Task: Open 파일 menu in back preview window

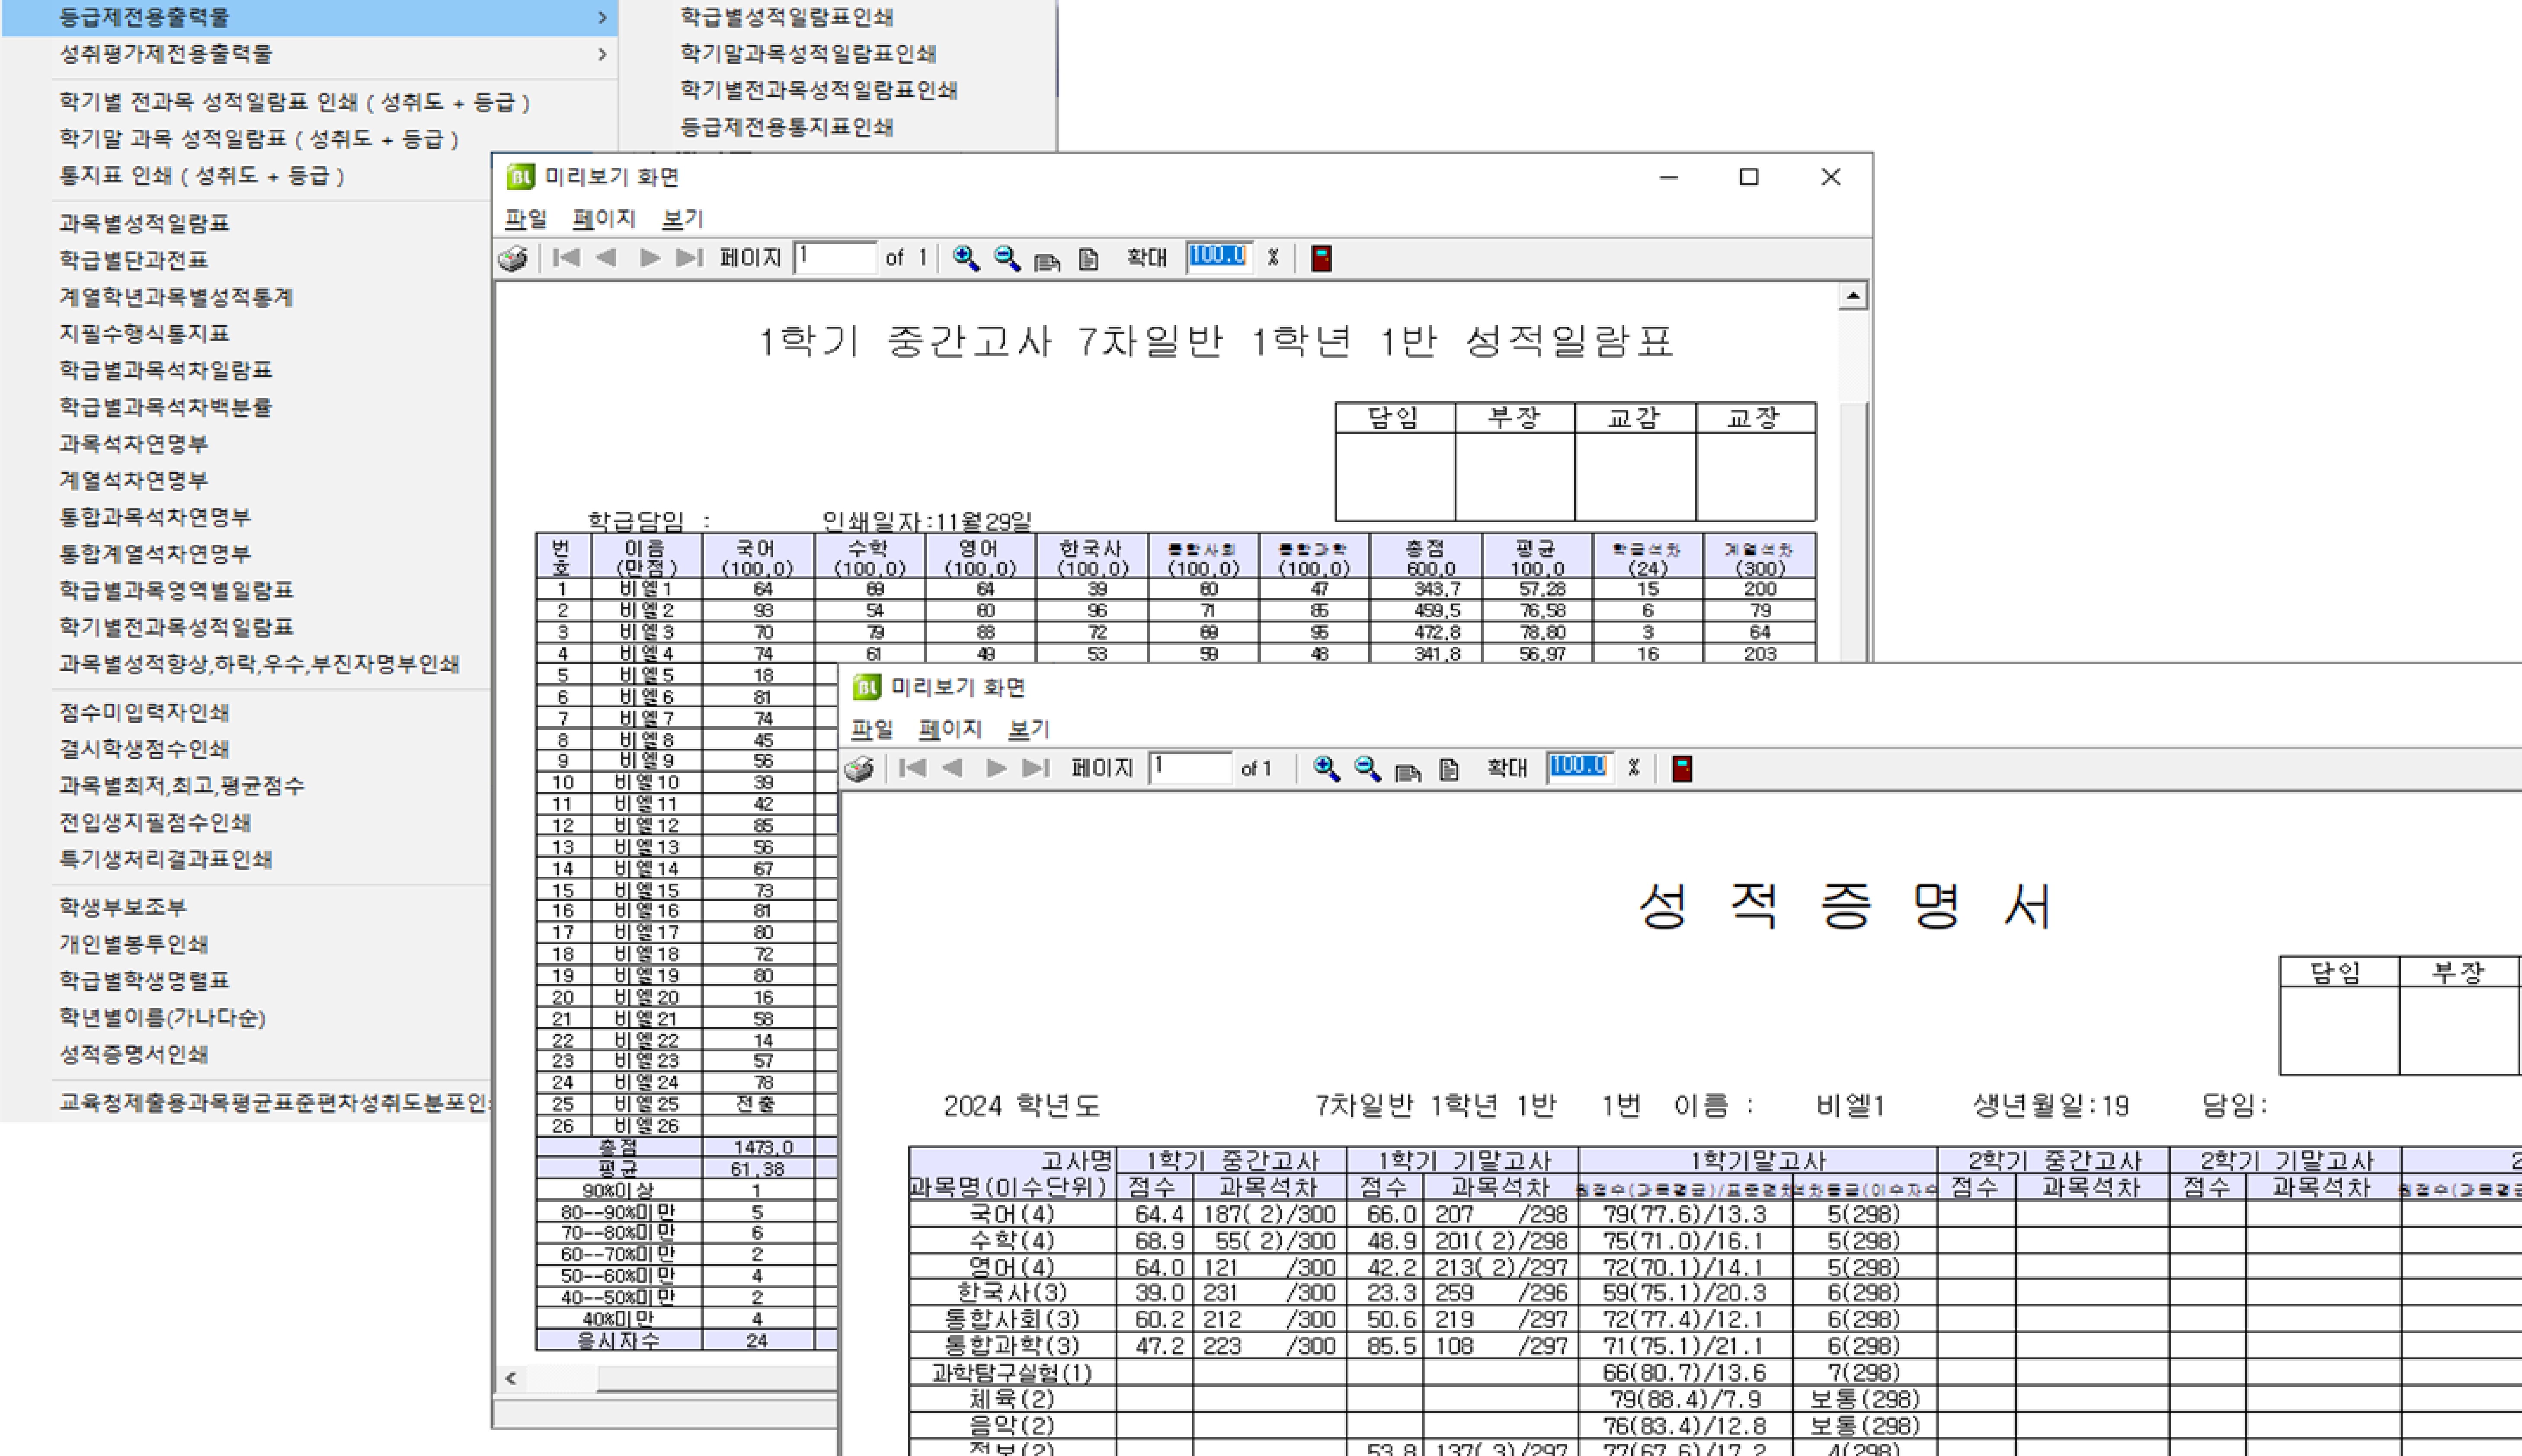Action: click(525, 218)
